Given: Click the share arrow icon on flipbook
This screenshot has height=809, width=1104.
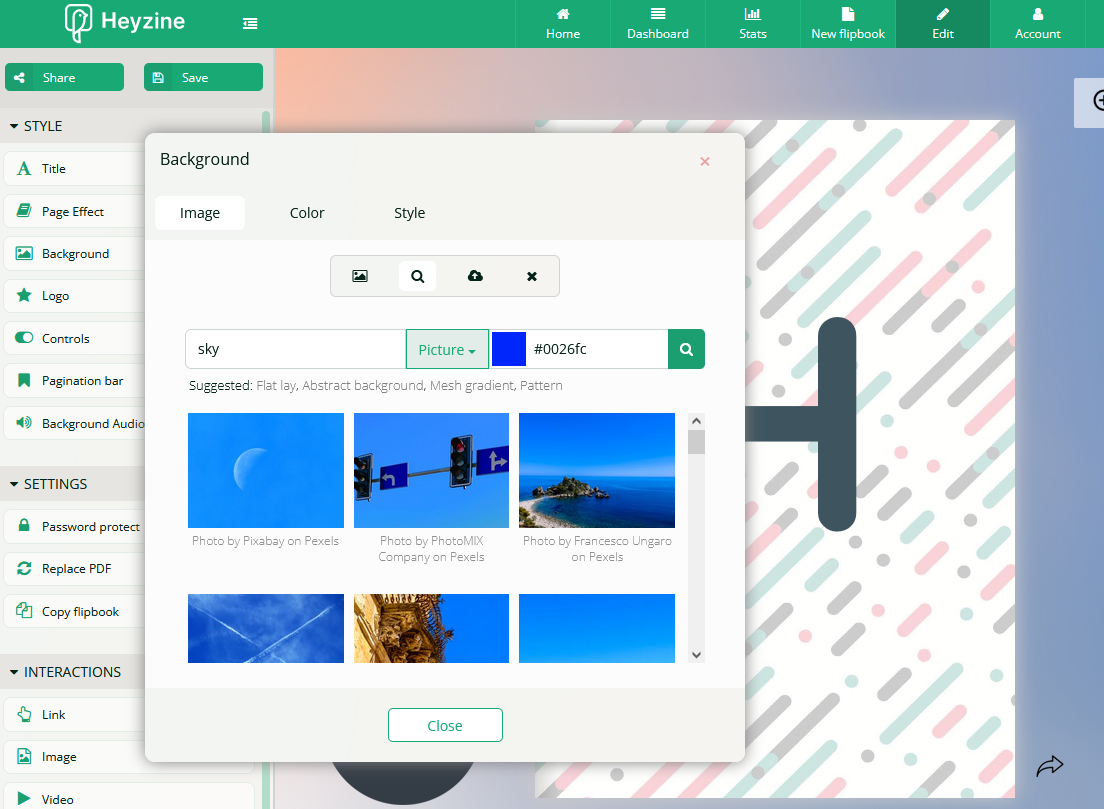Looking at the screenshot, I should pos(1049,765).
